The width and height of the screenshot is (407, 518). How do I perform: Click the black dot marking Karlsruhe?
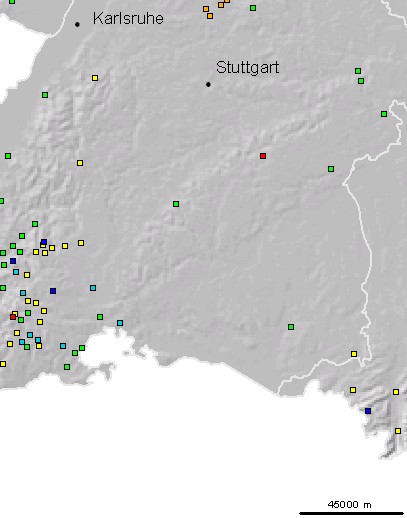tap(77, 24)
